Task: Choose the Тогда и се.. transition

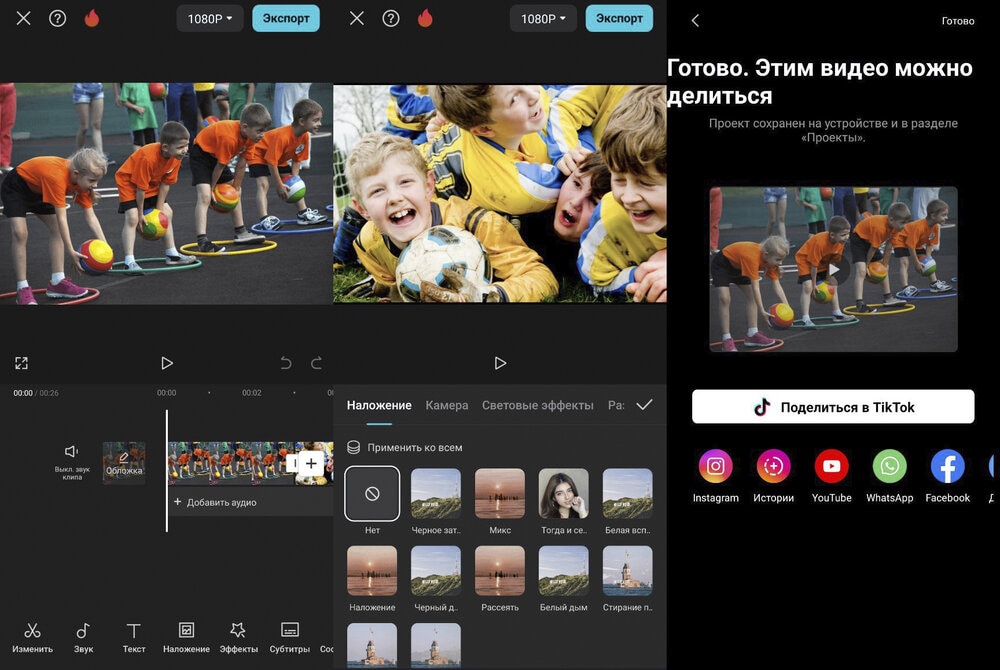Action: (564, 493)
